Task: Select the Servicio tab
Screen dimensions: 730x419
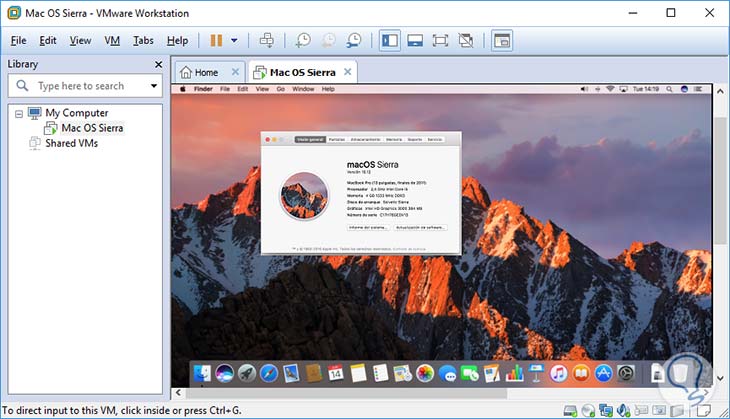Action: pos(434,139)
